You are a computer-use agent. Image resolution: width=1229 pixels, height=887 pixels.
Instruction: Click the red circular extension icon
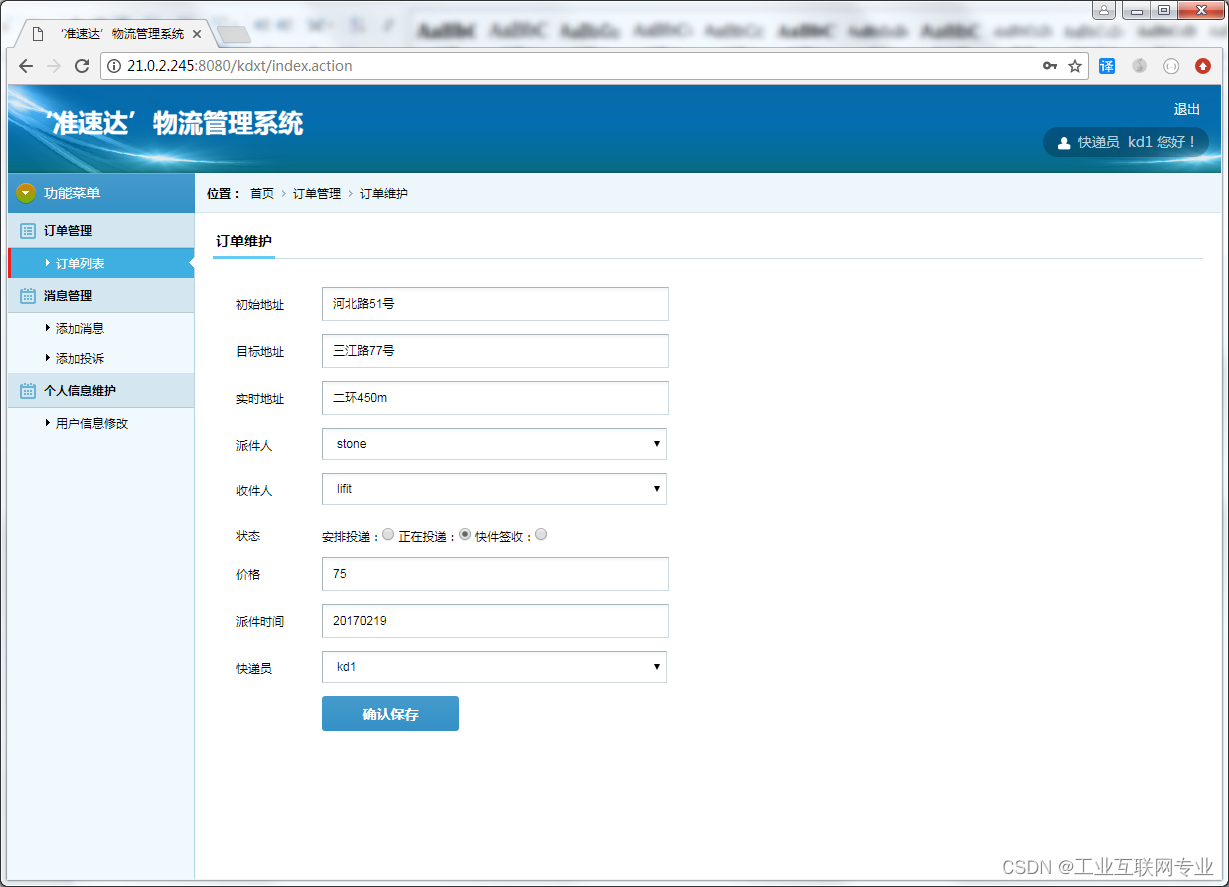(x=1203, y=66)
